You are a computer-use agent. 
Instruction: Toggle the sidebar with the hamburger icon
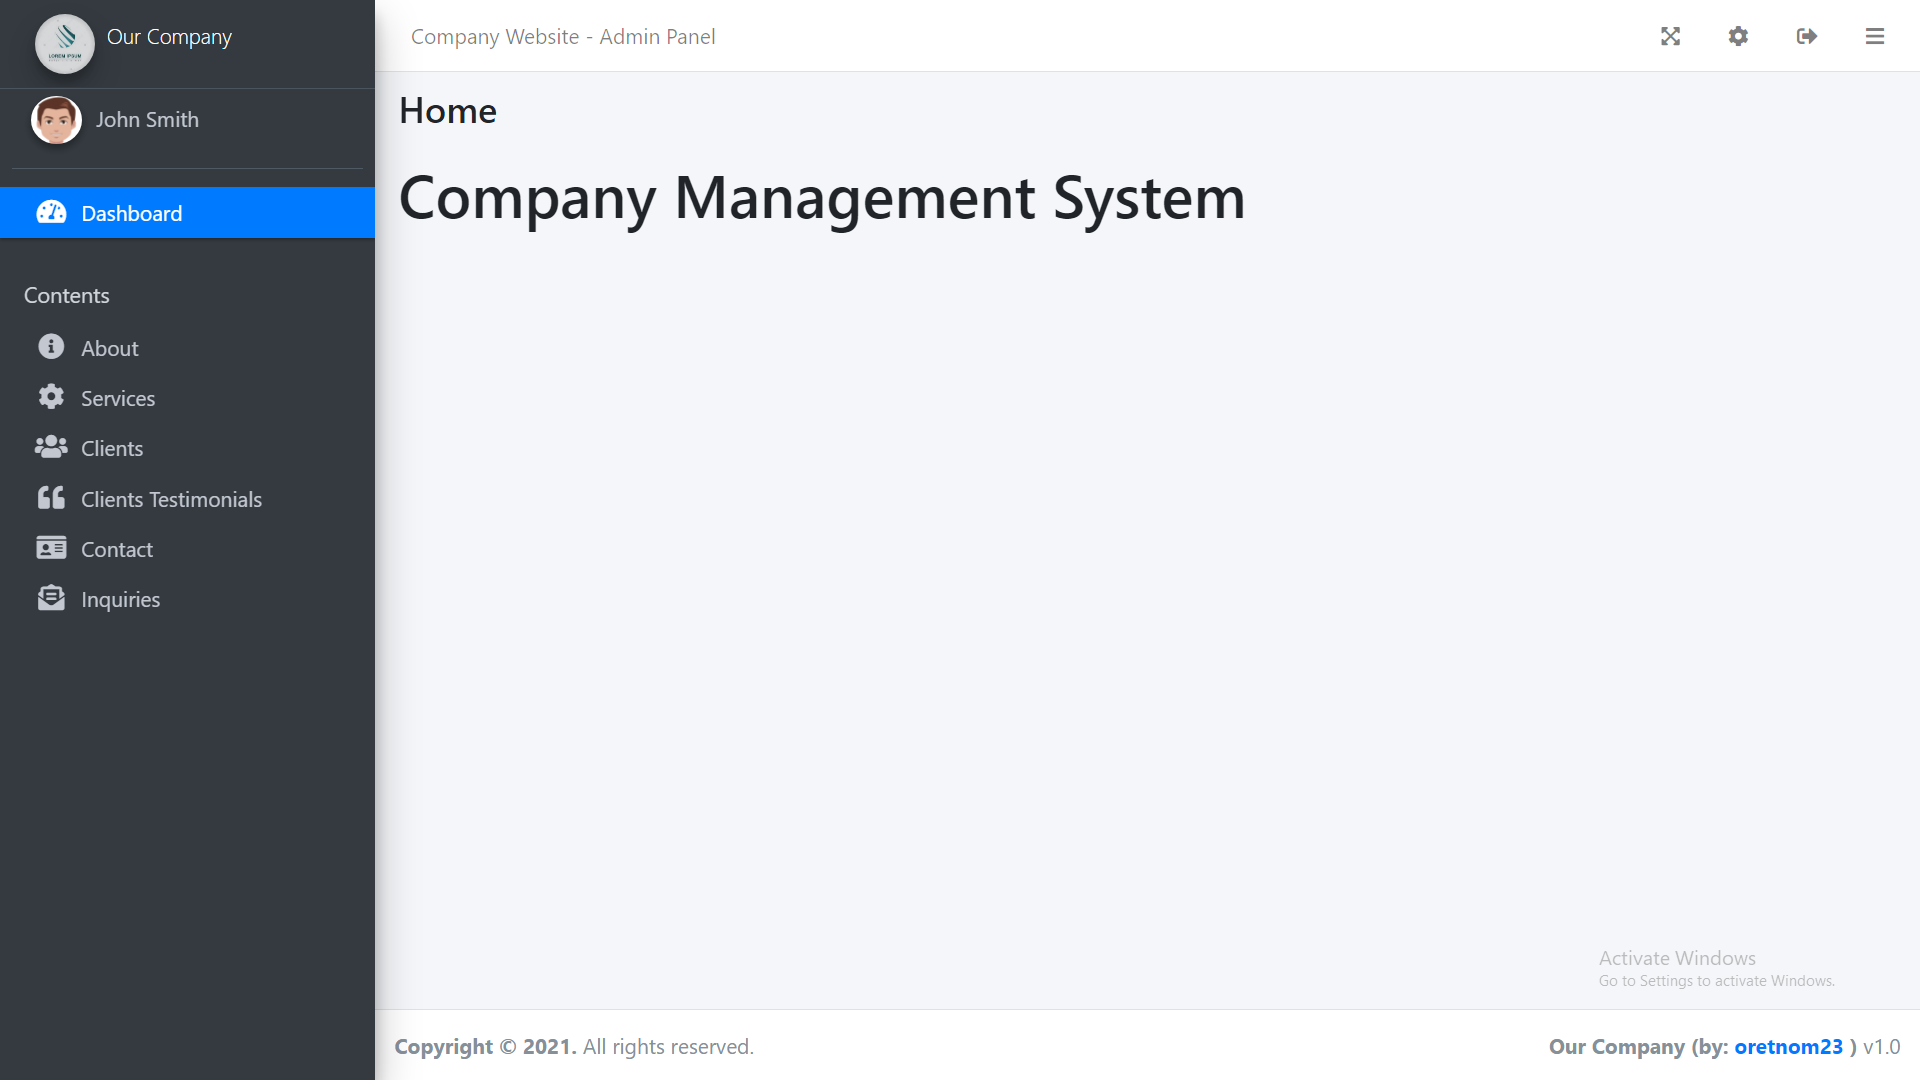point(1874,36)
